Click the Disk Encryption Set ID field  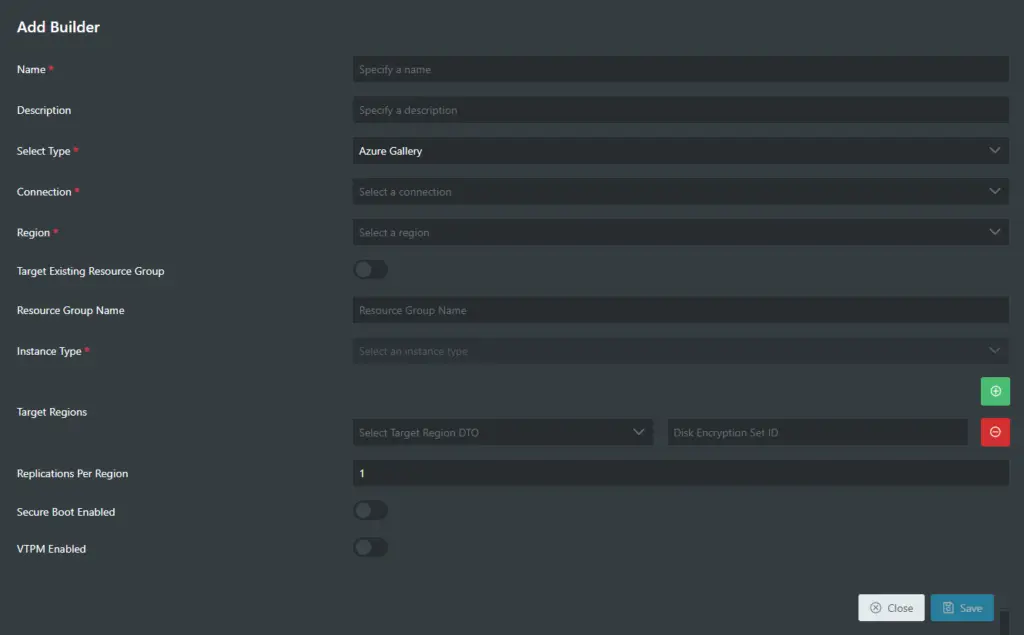[x=817, y=432]
